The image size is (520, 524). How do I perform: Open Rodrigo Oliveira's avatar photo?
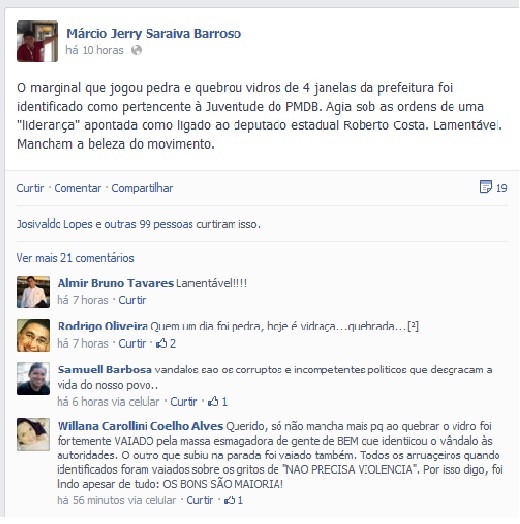(33, 335)
